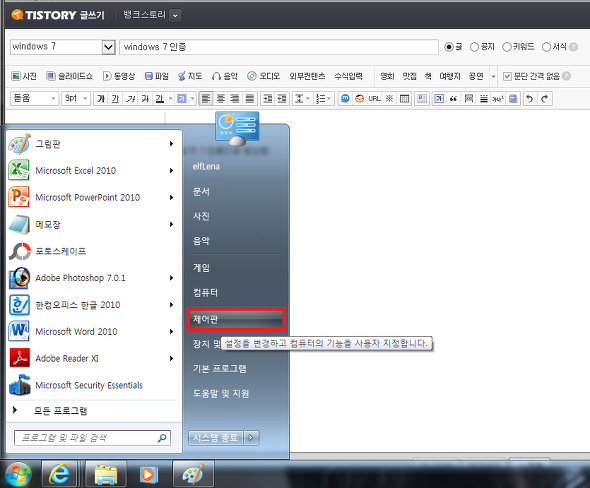Justify the paragraph text

click(249, 99)
